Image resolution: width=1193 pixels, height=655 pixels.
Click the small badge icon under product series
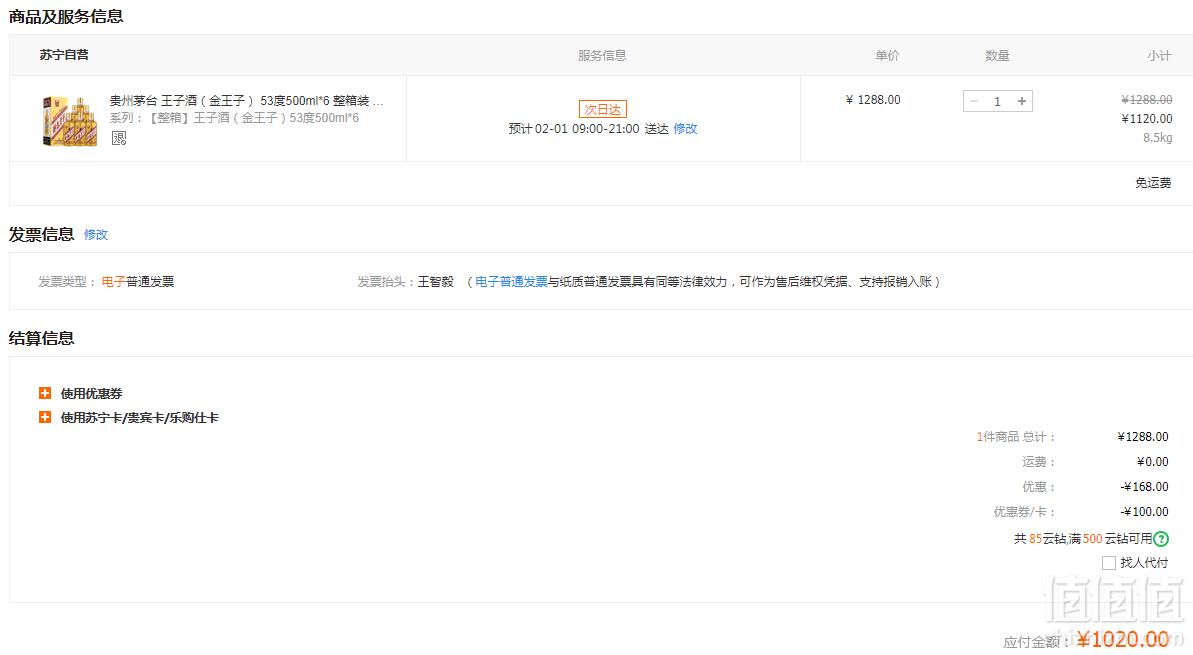pos(119,138)
